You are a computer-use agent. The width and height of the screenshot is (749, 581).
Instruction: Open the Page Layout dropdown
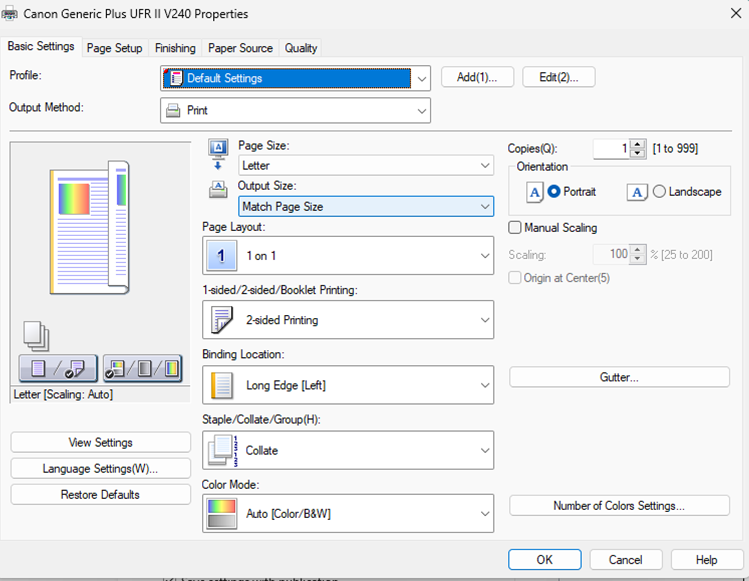point(348,256)
